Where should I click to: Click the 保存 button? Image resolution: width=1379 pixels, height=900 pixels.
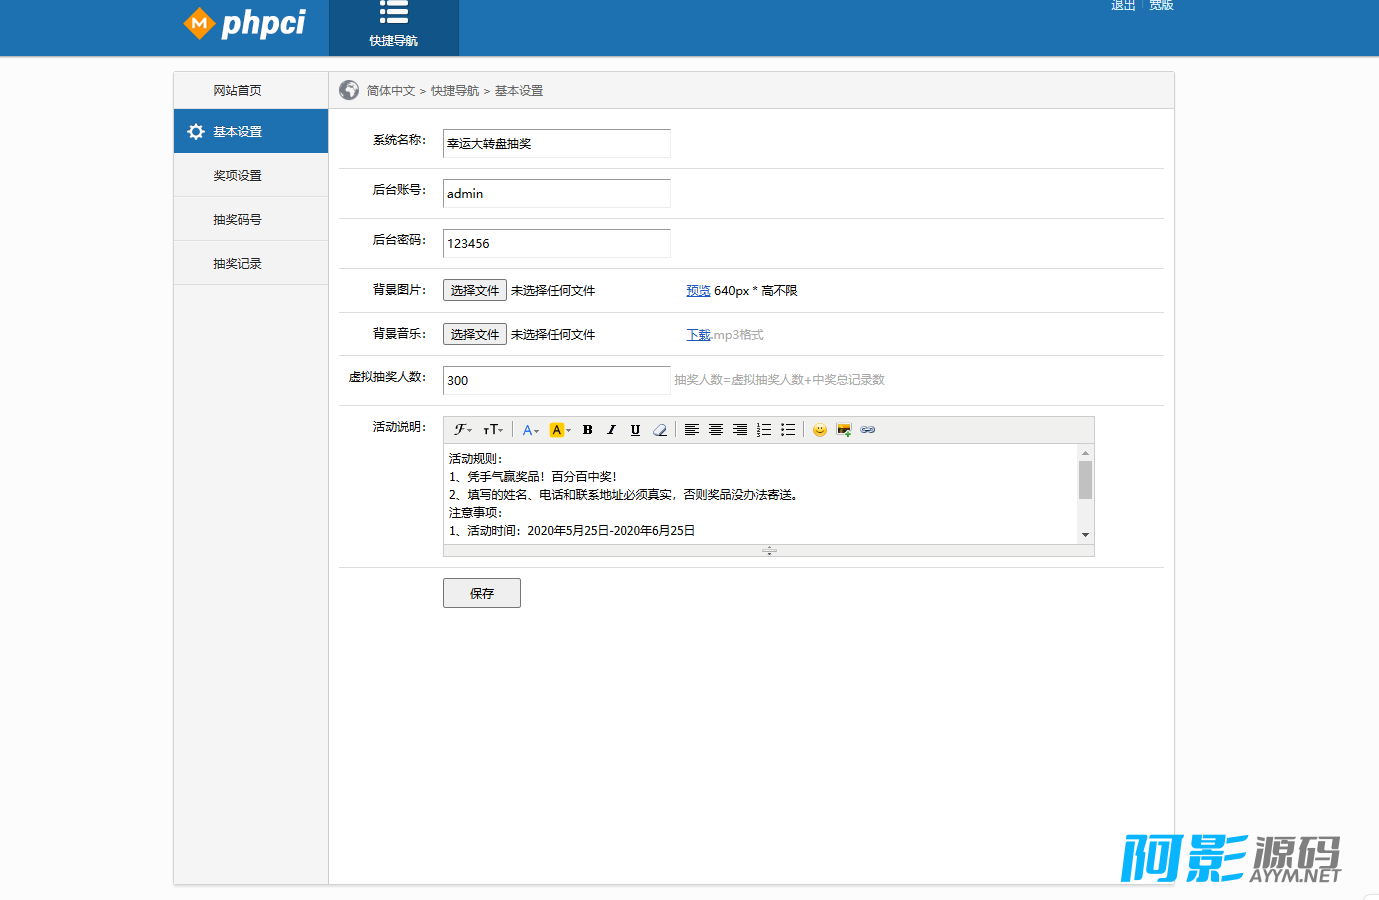(481, 593)
